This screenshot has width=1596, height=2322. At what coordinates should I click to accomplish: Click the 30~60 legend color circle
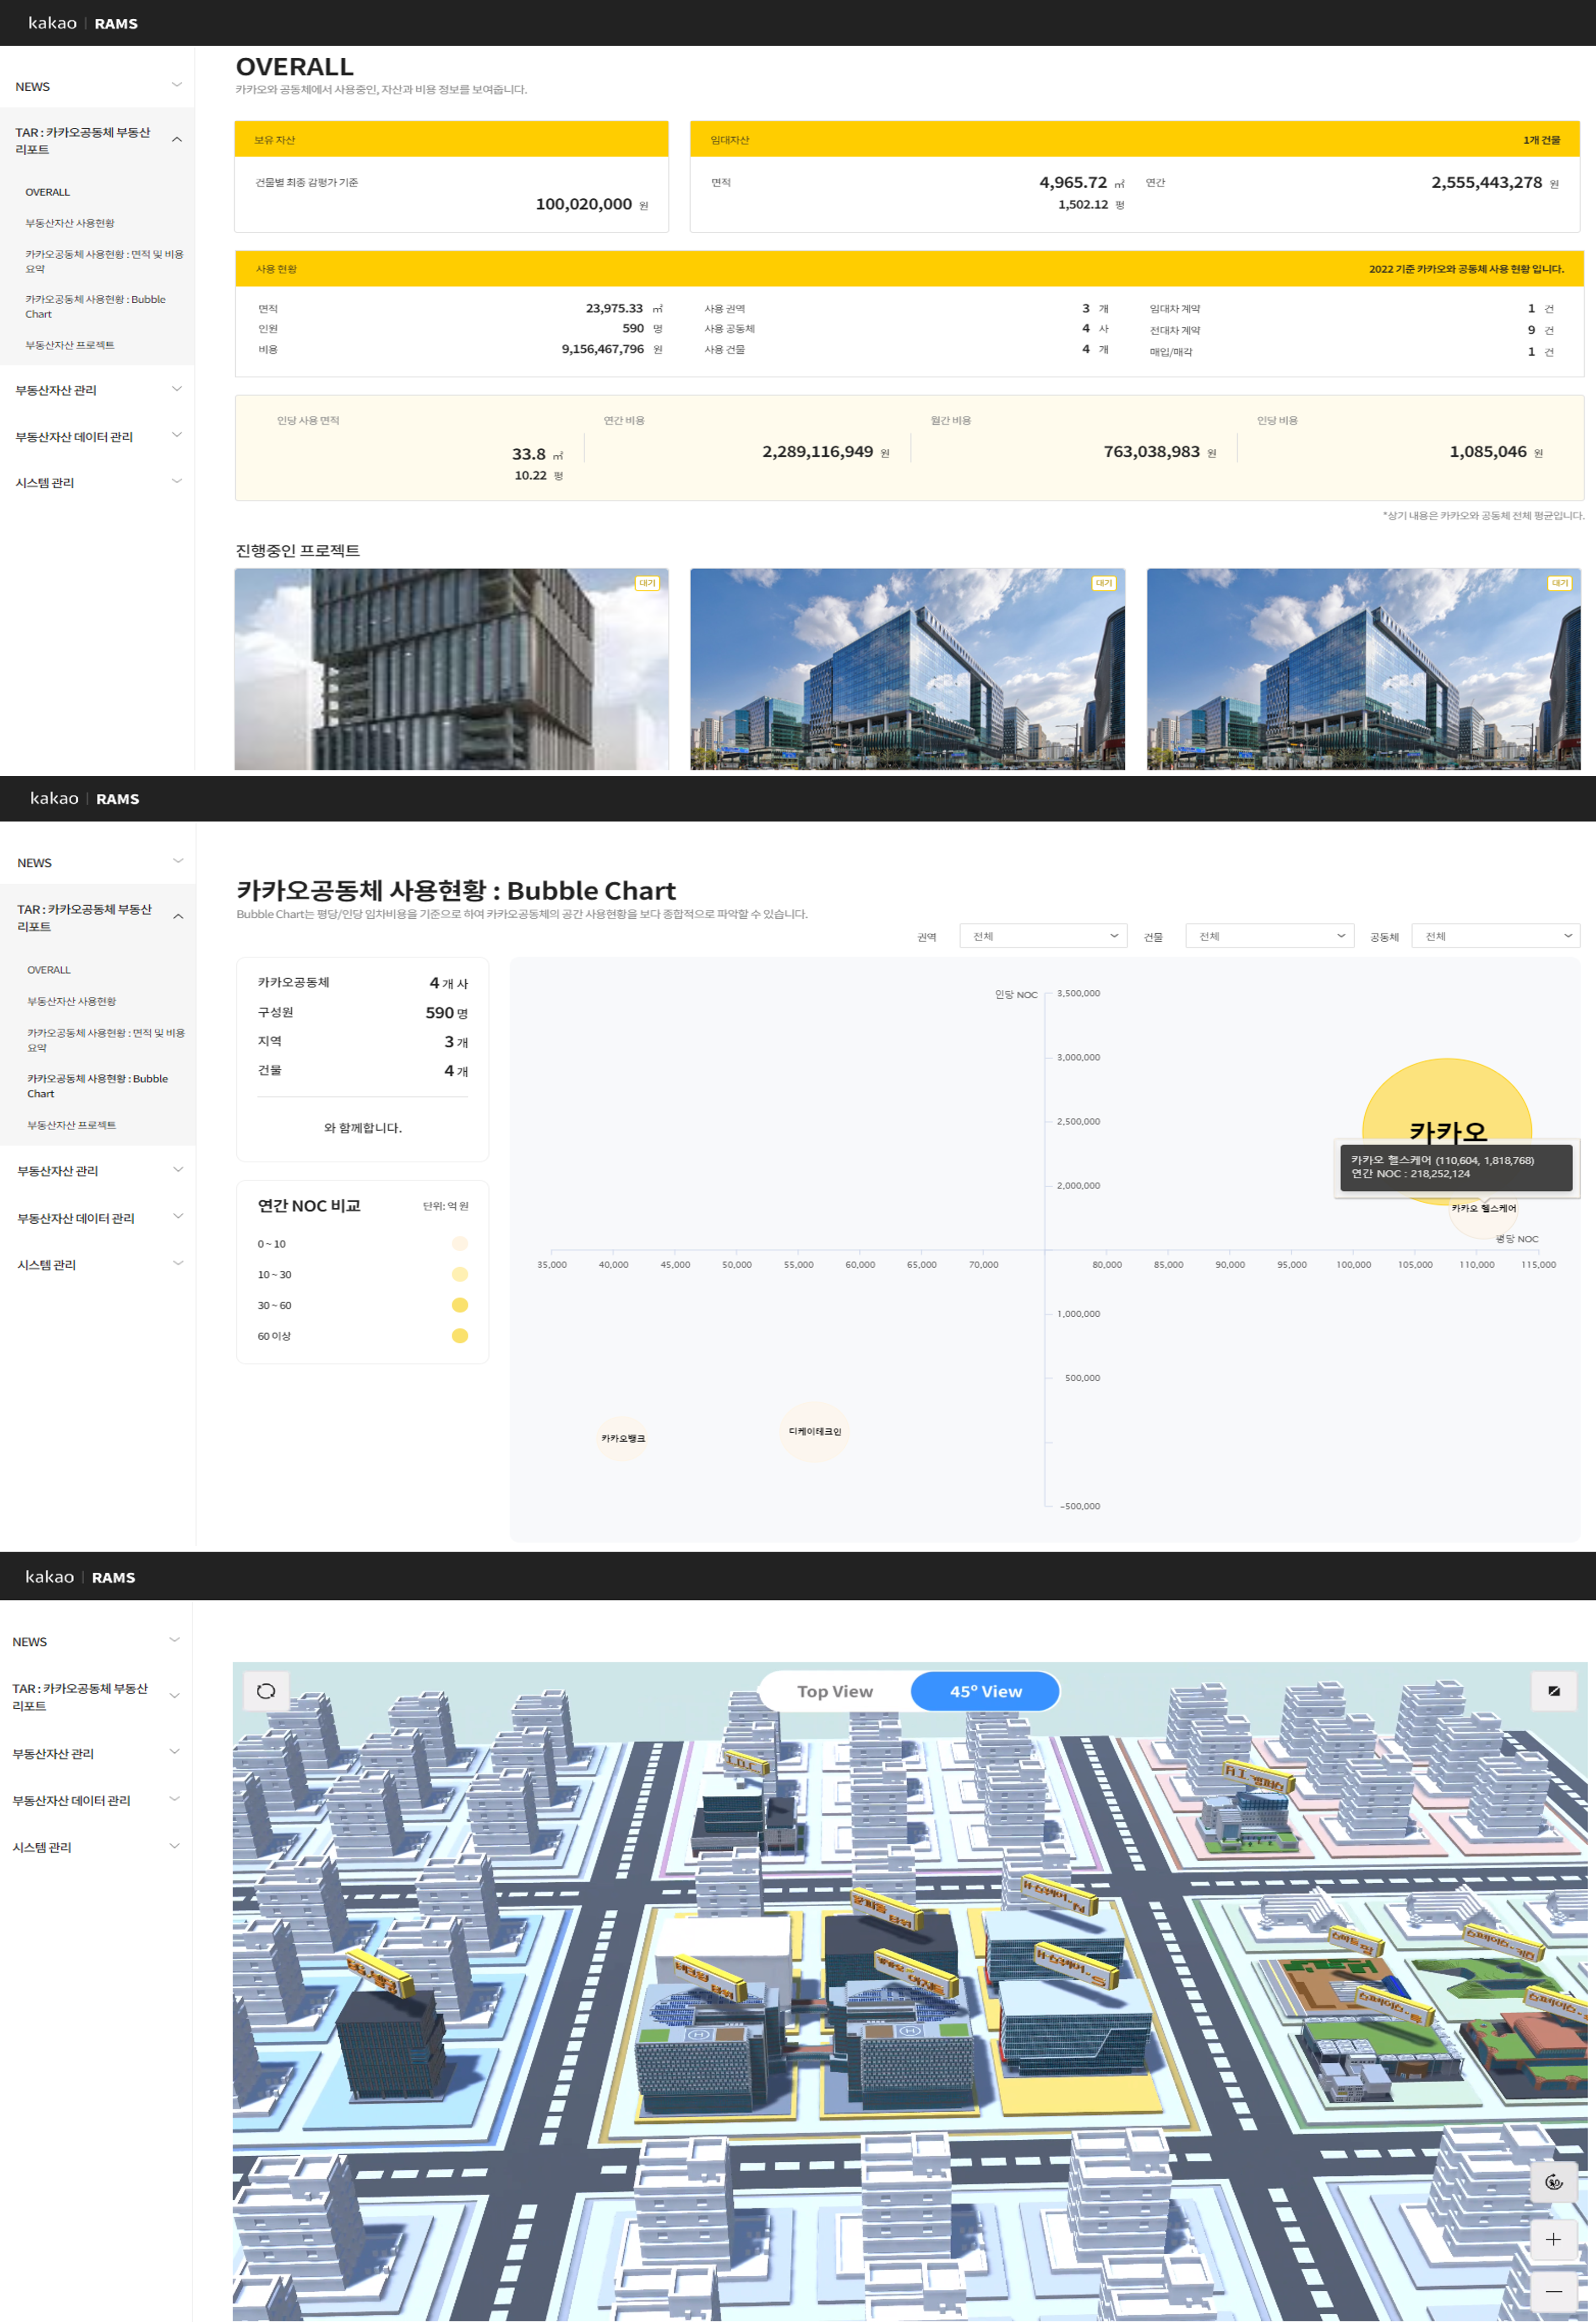click(460, 1304)
